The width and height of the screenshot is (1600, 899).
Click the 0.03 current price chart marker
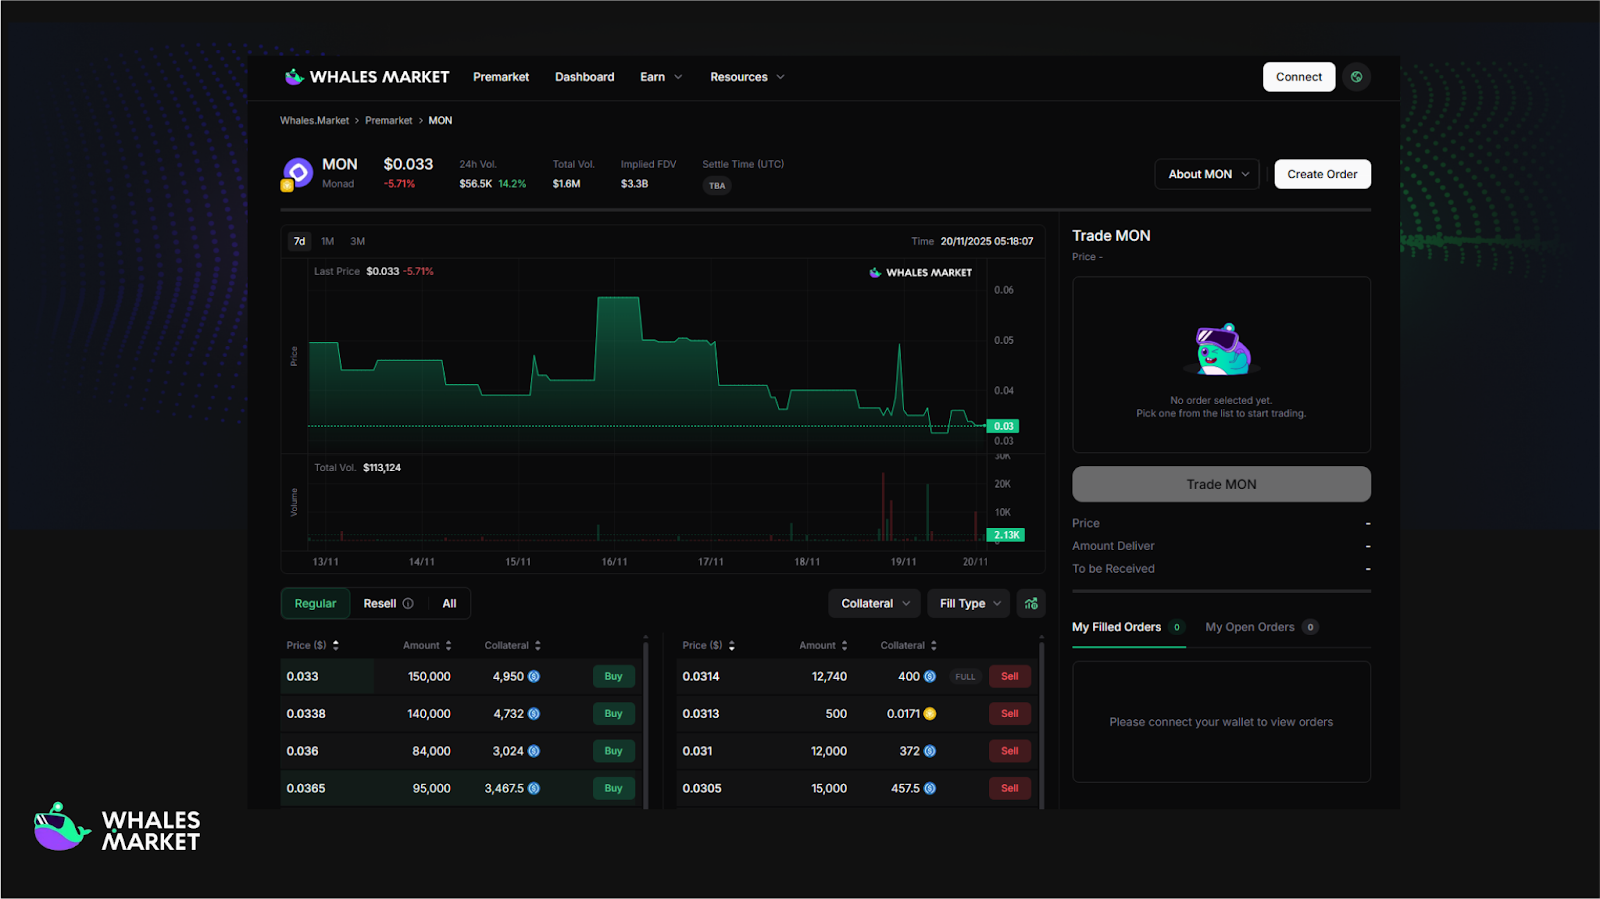pyautogui.click(x=1003, y=426)
